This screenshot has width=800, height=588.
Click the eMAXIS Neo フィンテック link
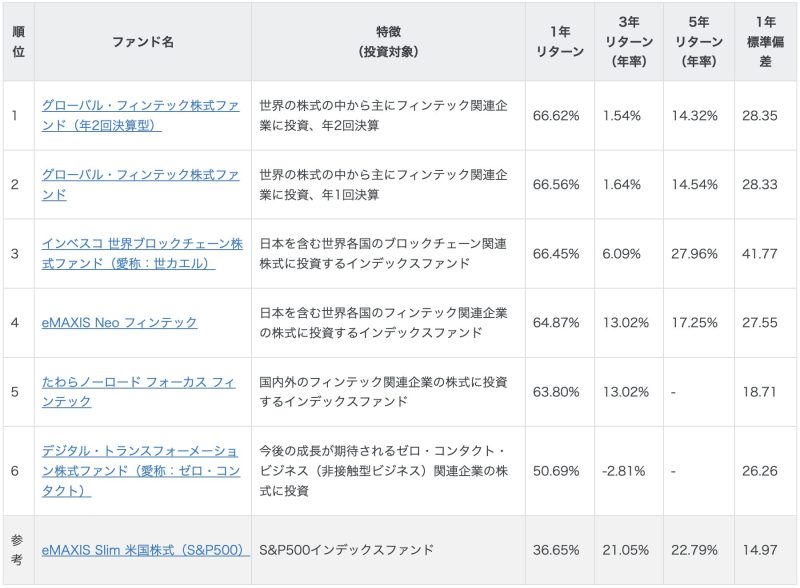click(x=119, y=322)
